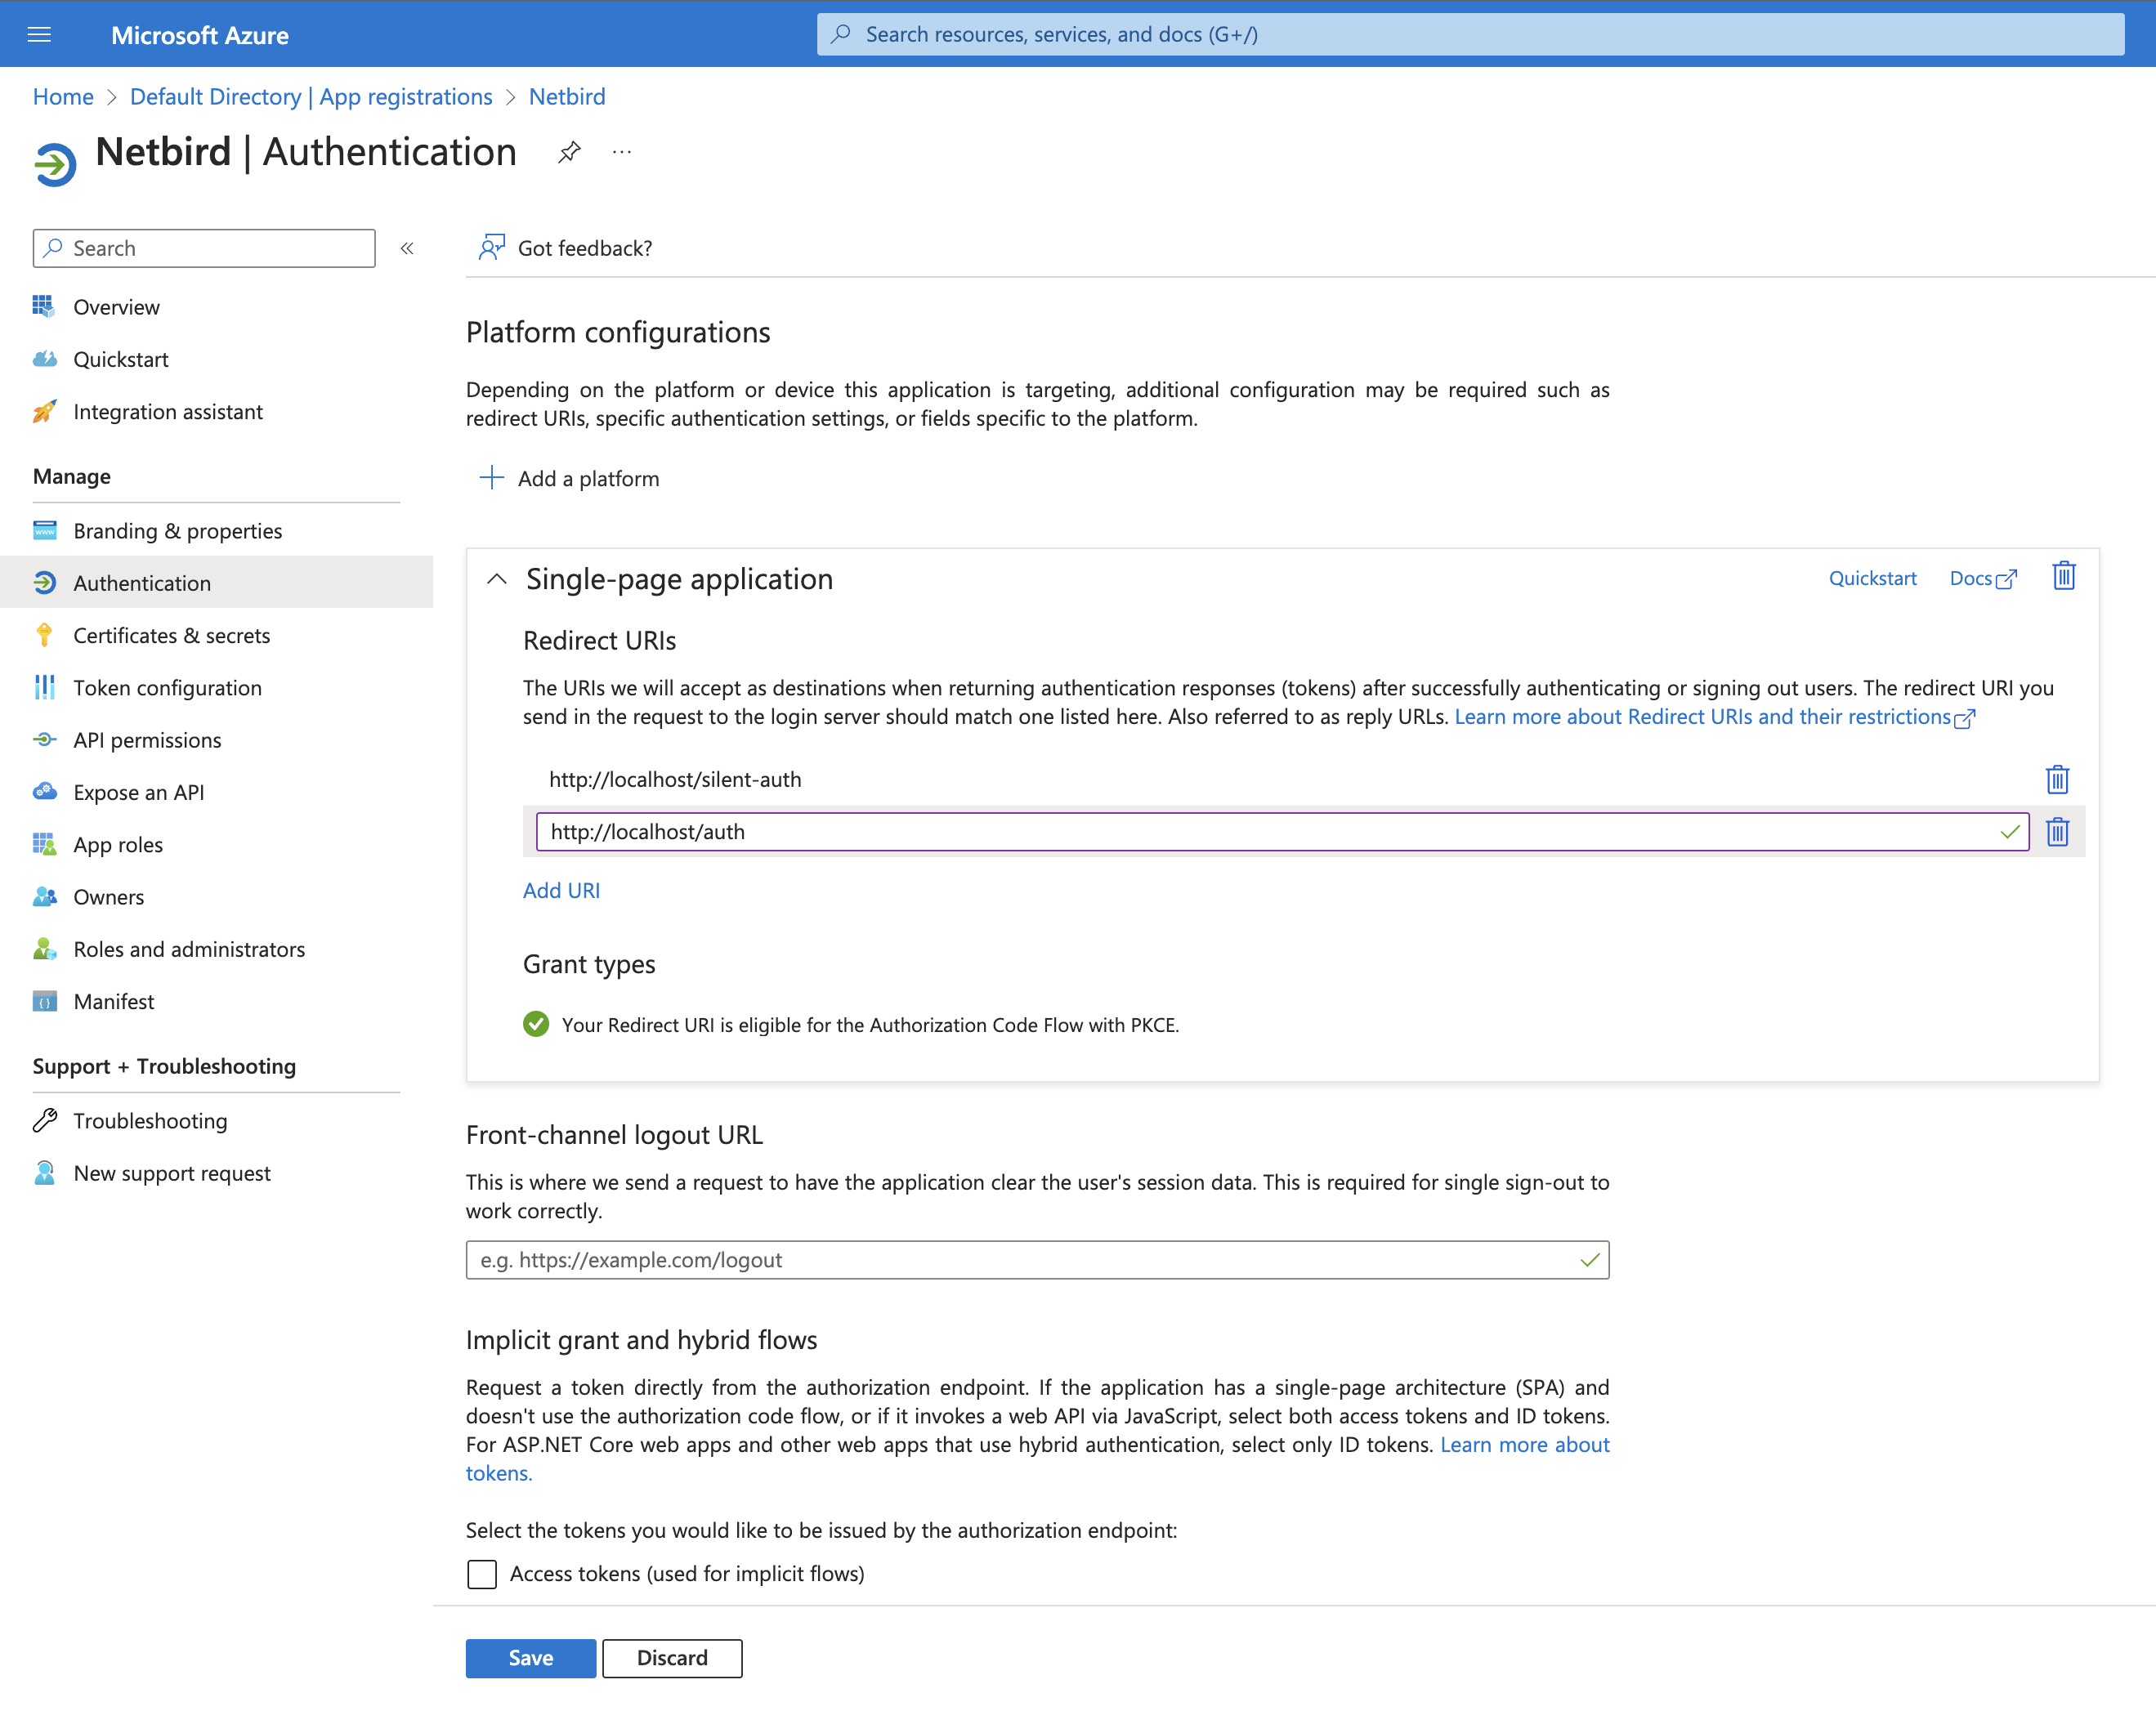Delete the silent-auth redirect URI
2156x1711 pixels.
tap(2056, 779)
